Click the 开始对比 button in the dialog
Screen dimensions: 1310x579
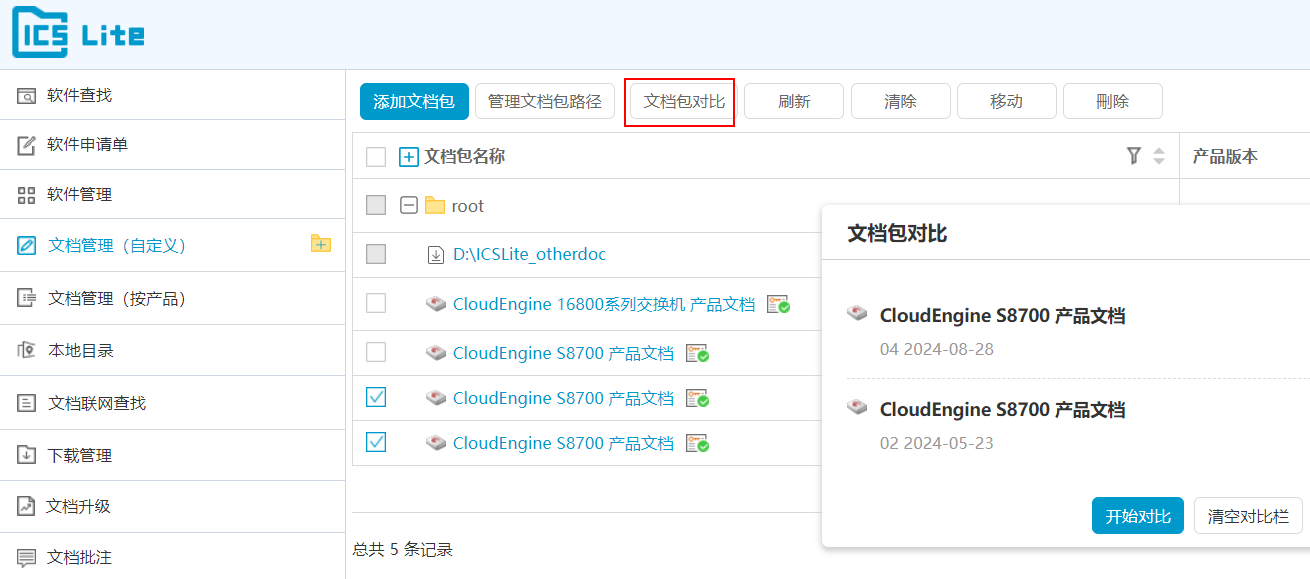[1137, 515]
